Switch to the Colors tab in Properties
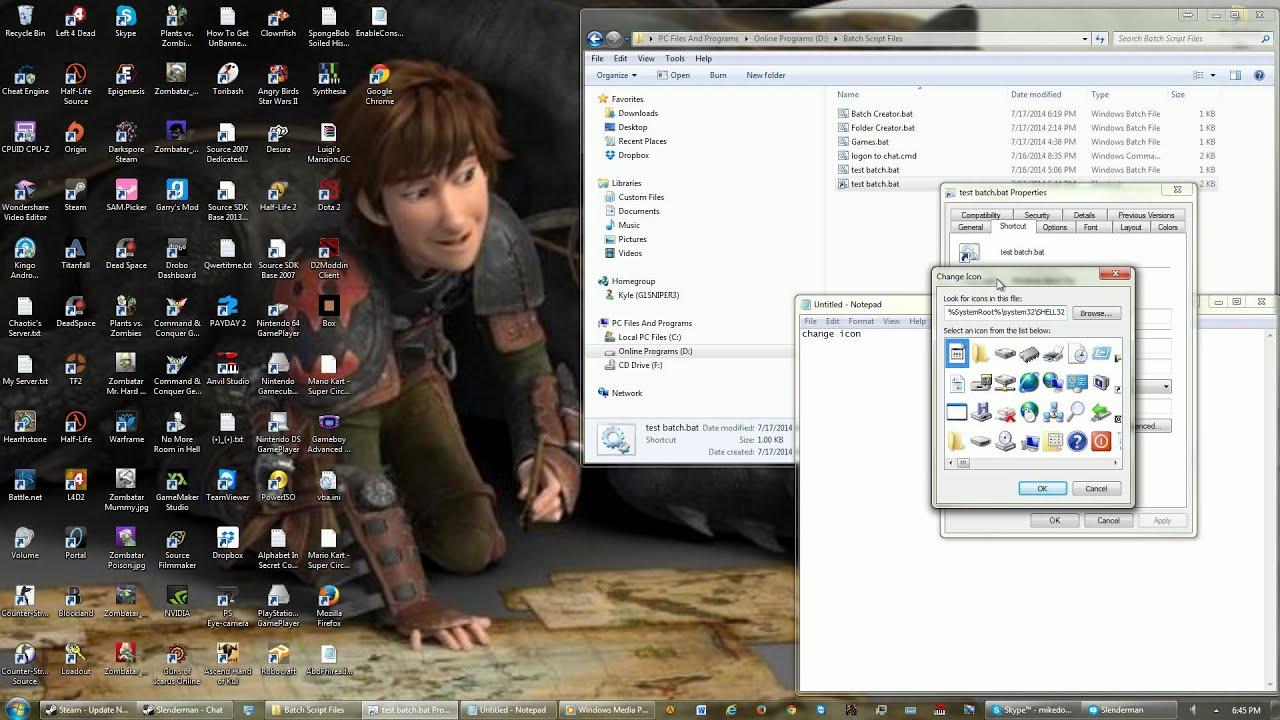 (1168, 227)
